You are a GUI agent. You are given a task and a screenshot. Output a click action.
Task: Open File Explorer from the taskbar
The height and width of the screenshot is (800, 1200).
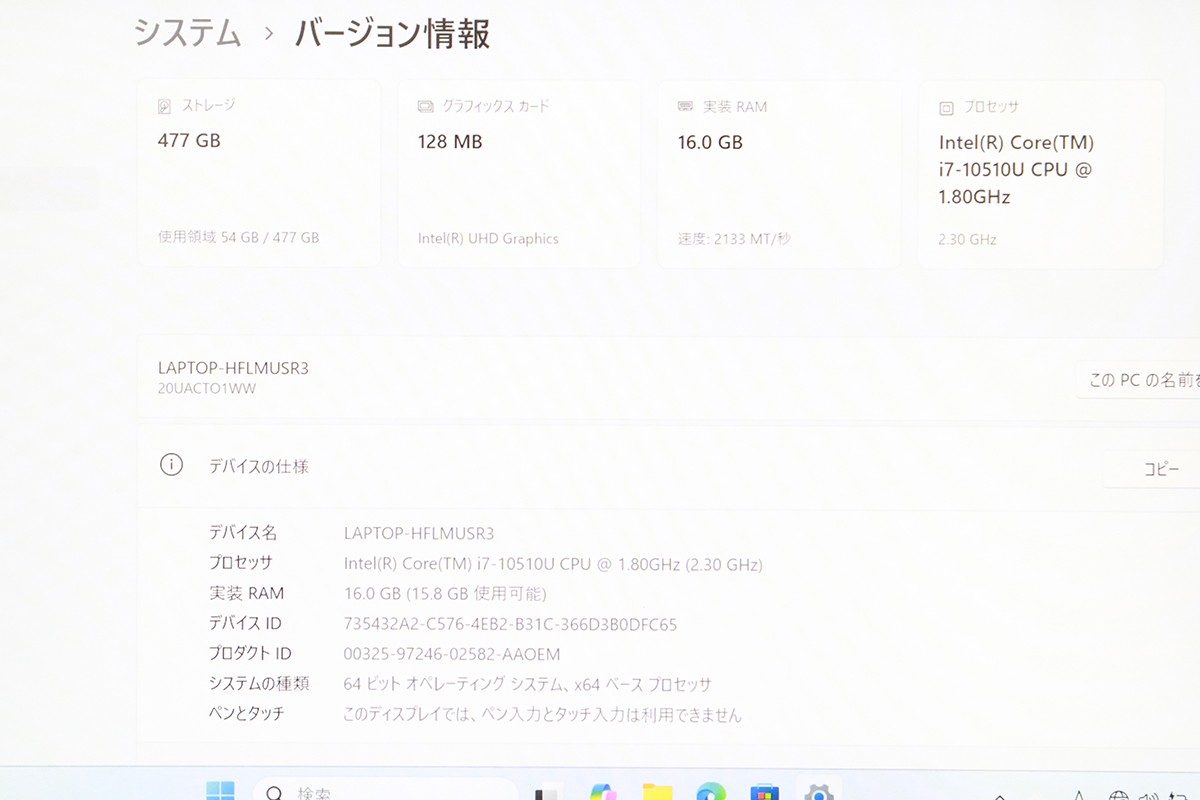[x=657, y=791]
